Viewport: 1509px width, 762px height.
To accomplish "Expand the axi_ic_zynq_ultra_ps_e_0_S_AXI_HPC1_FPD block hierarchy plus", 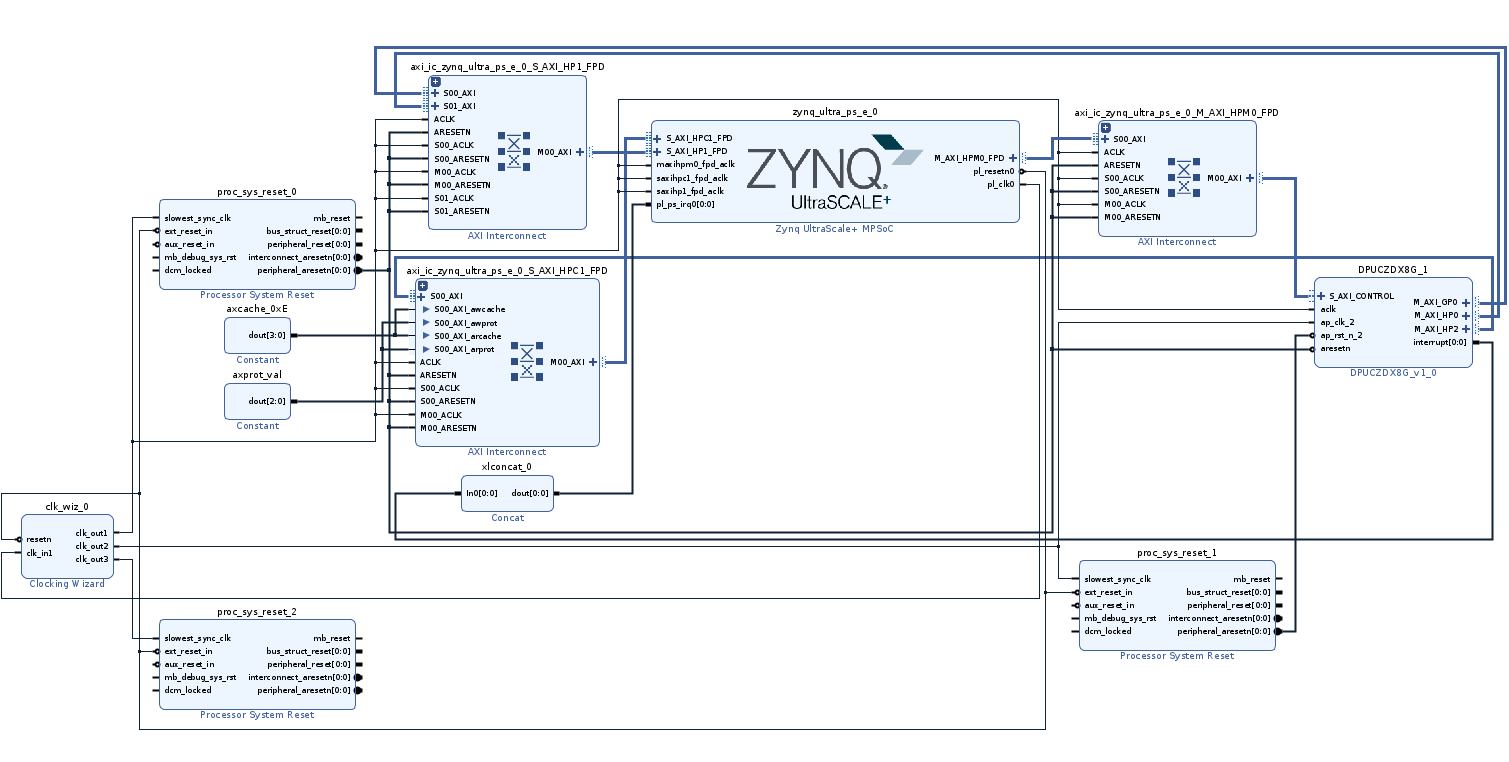I will click(422, 285).
